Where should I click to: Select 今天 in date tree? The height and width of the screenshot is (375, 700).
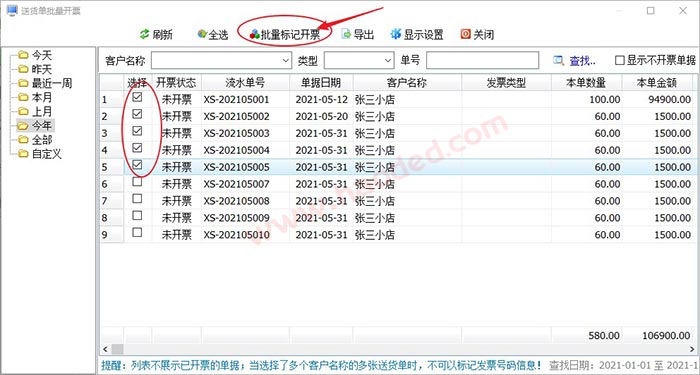pyautogui.click(x=42, y=55)
